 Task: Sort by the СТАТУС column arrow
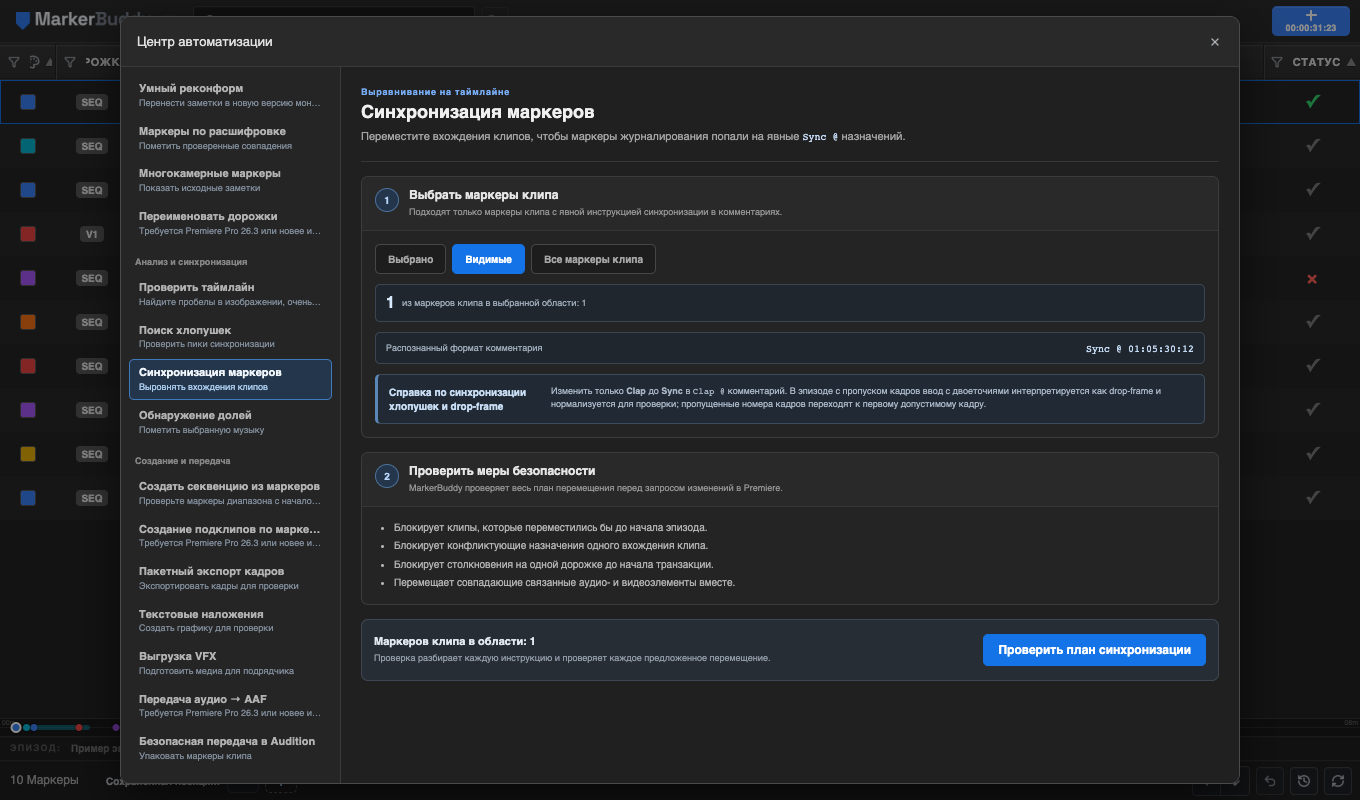(x=1352, y=62)
